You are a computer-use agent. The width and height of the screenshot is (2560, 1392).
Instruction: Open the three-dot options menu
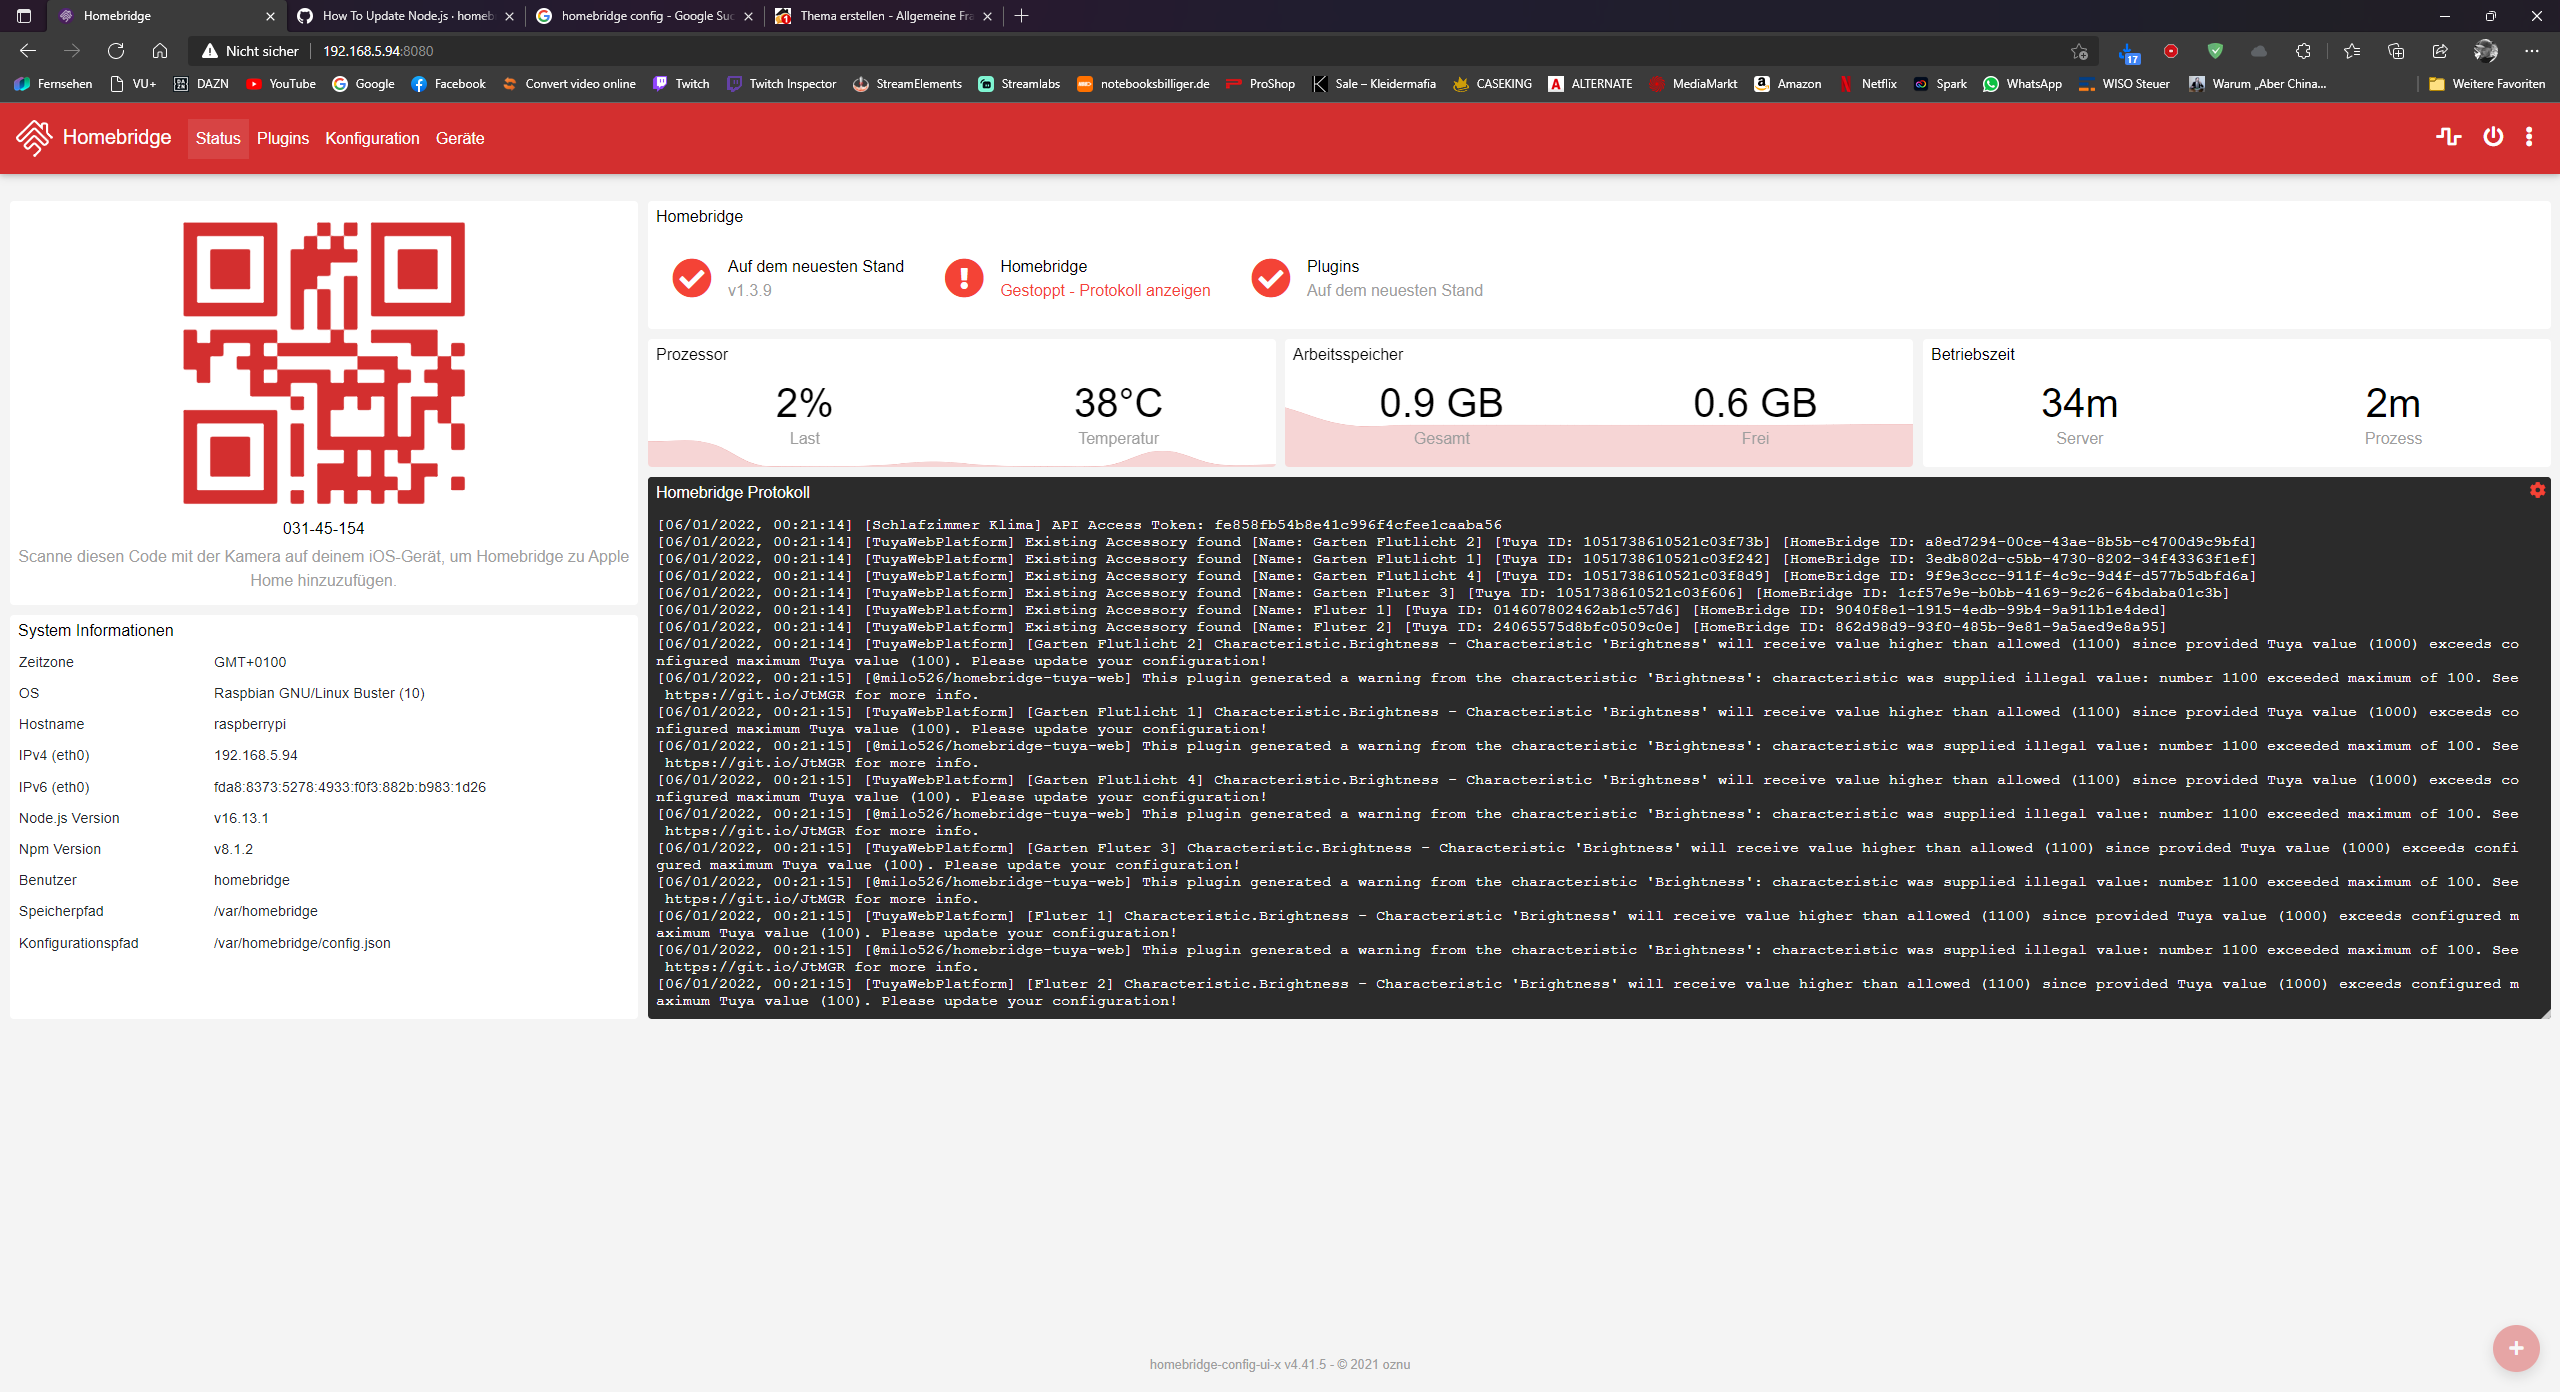pyautogui.click(x=2529, y=137)
